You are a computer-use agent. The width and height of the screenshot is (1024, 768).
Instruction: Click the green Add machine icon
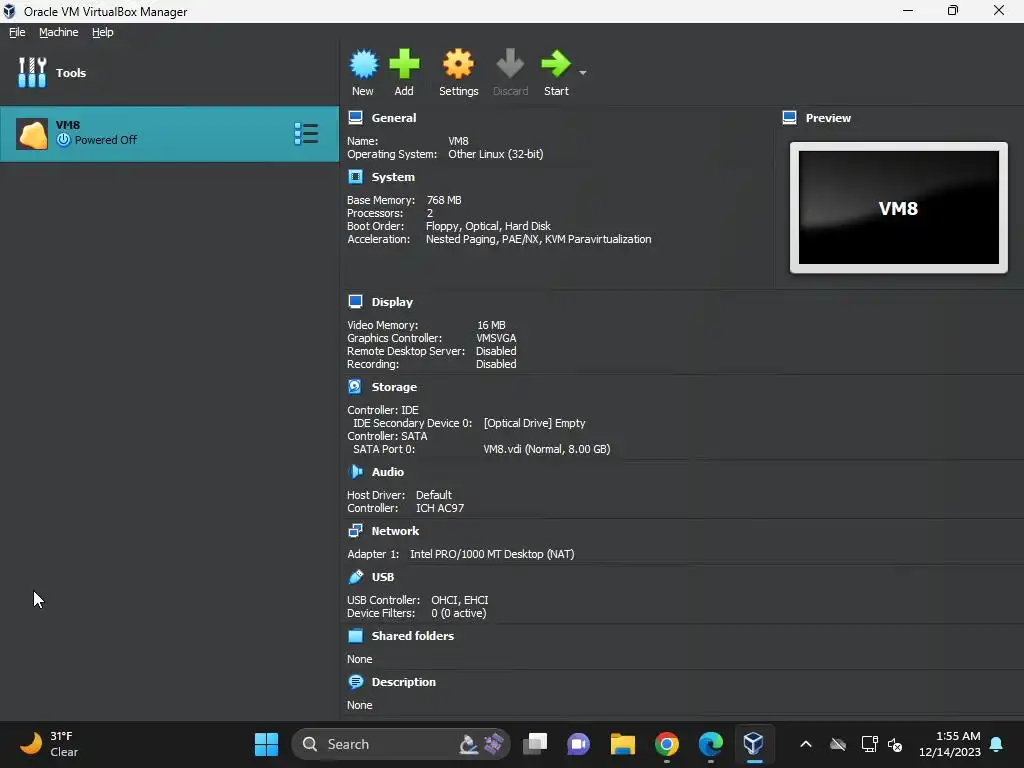(x=404, y=64)
